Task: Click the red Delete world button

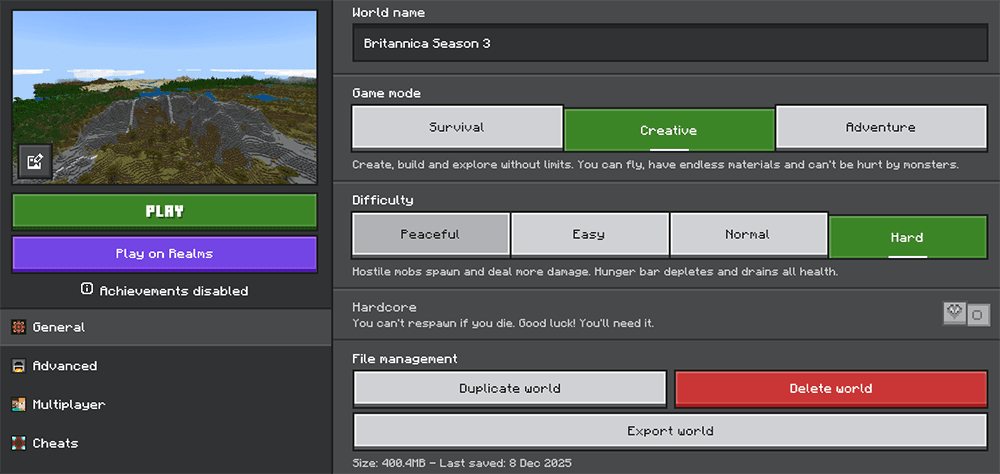Action: coord(831,389)
